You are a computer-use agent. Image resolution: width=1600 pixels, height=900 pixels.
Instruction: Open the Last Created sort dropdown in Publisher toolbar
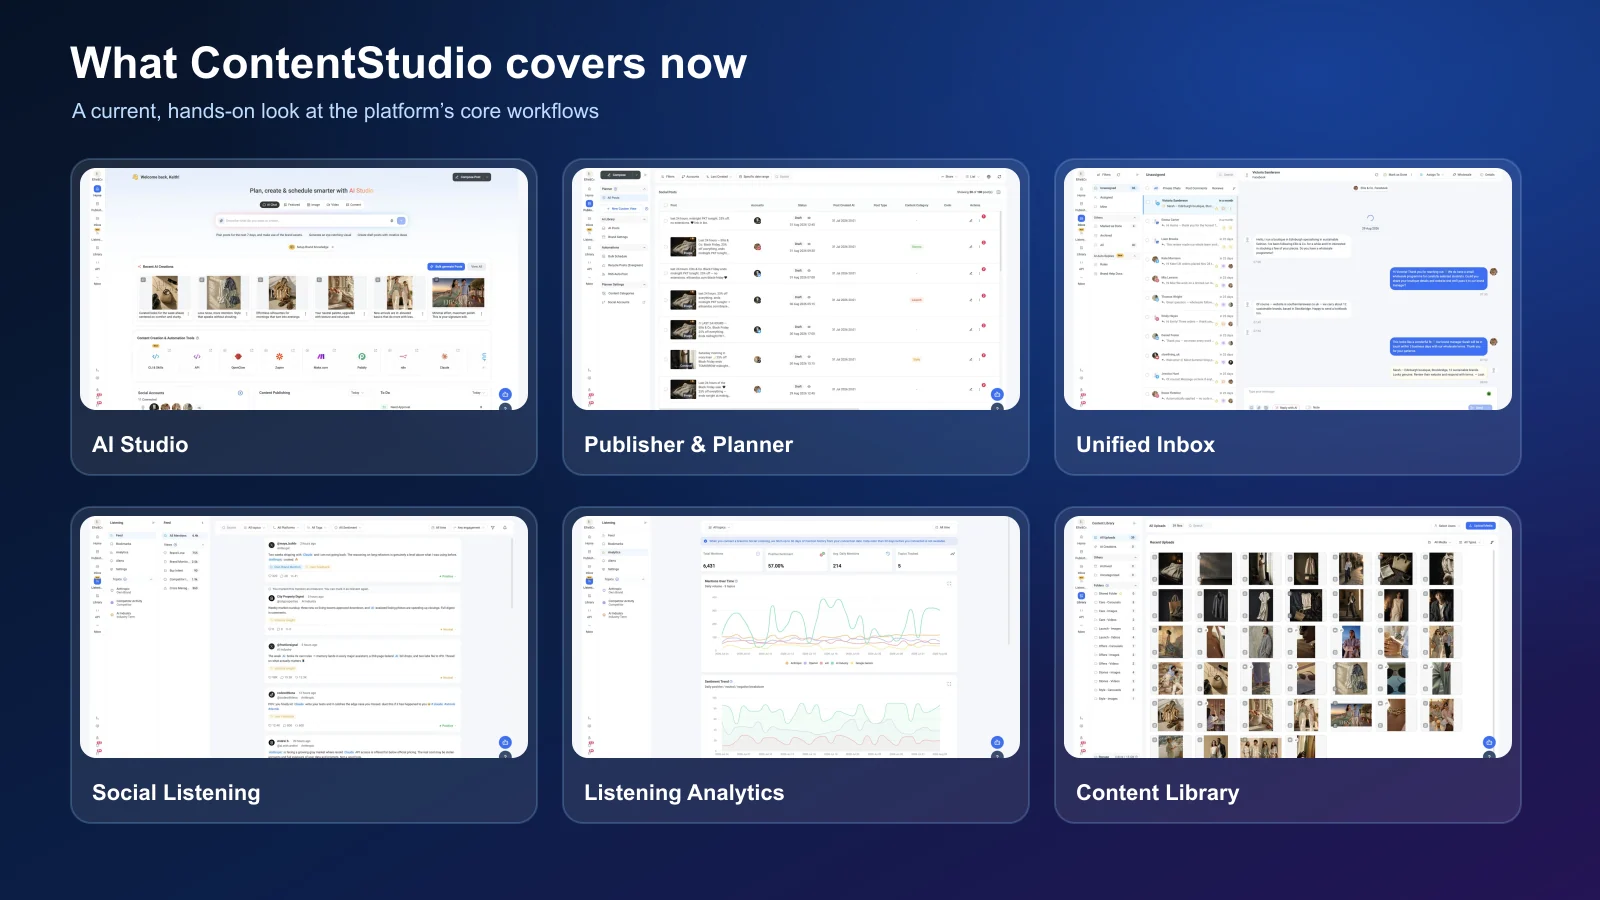tap(719, 177)
